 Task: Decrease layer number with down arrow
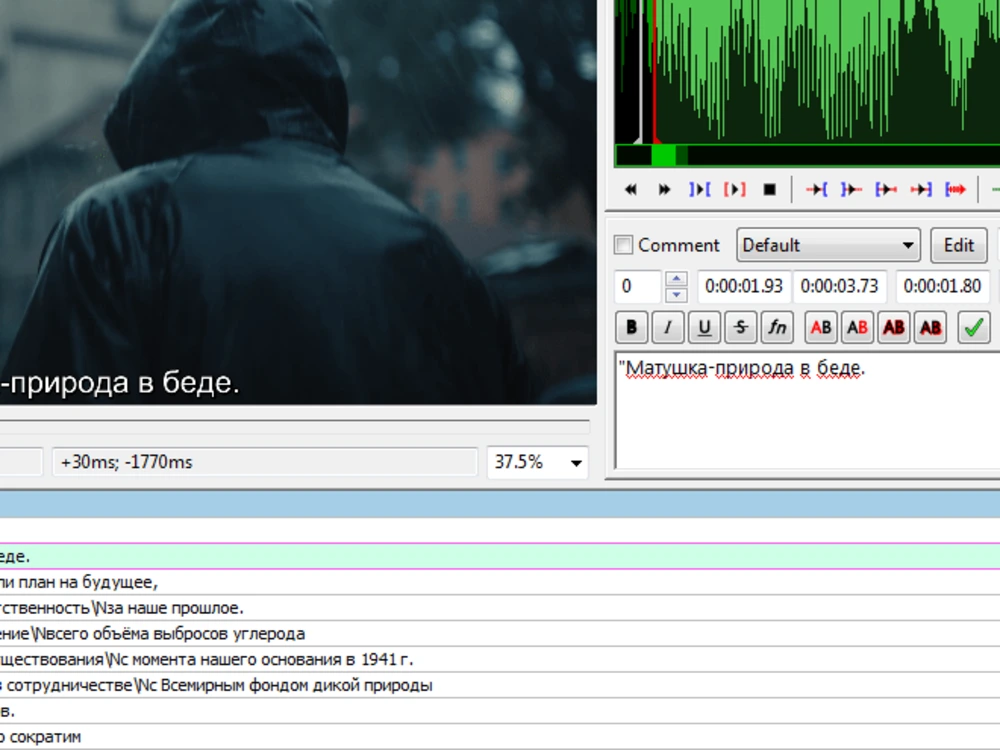676,295
